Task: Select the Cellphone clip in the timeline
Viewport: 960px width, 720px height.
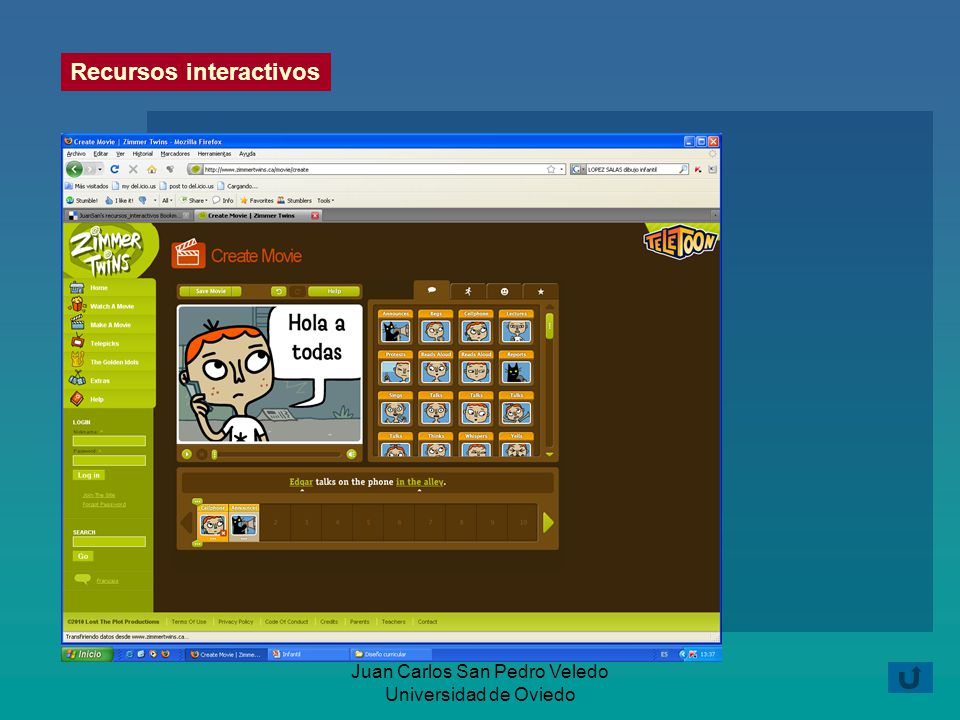Action: (x=212, y=523)
